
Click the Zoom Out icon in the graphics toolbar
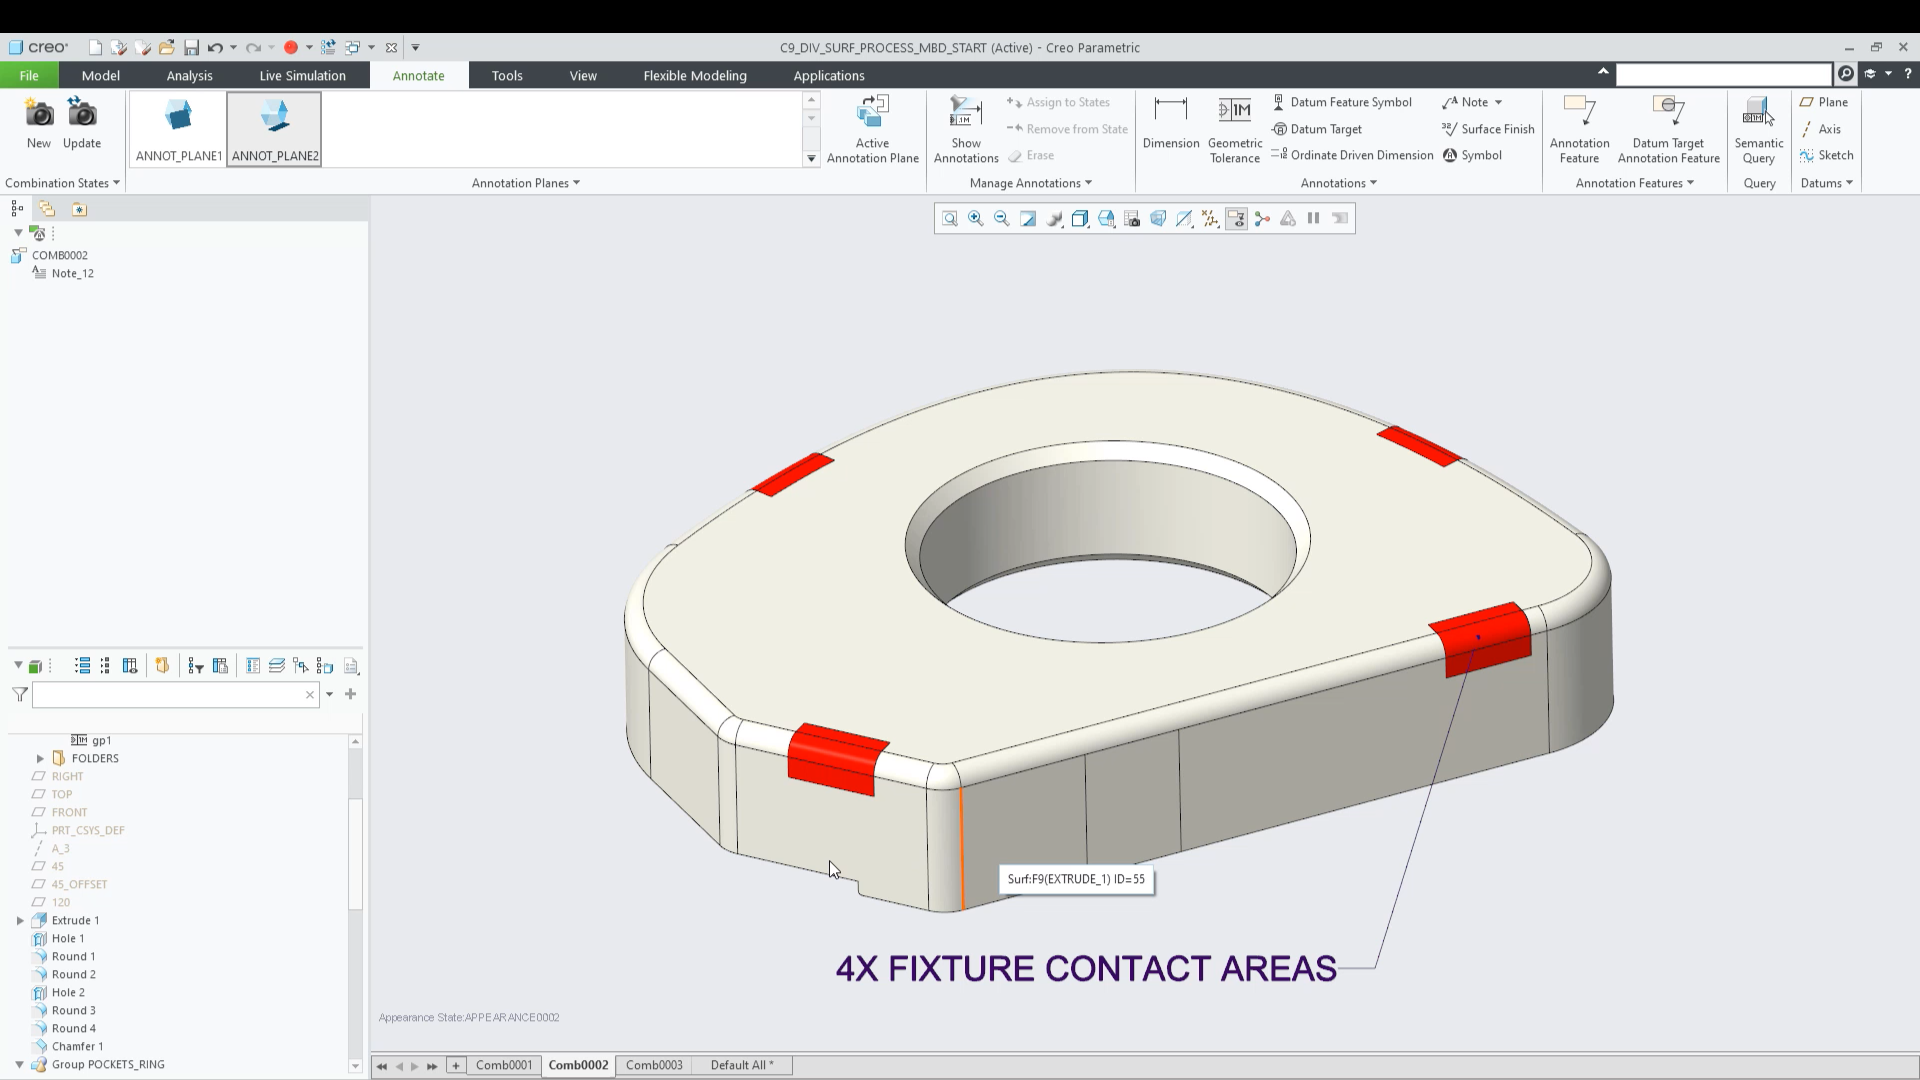pos(1001,218)
